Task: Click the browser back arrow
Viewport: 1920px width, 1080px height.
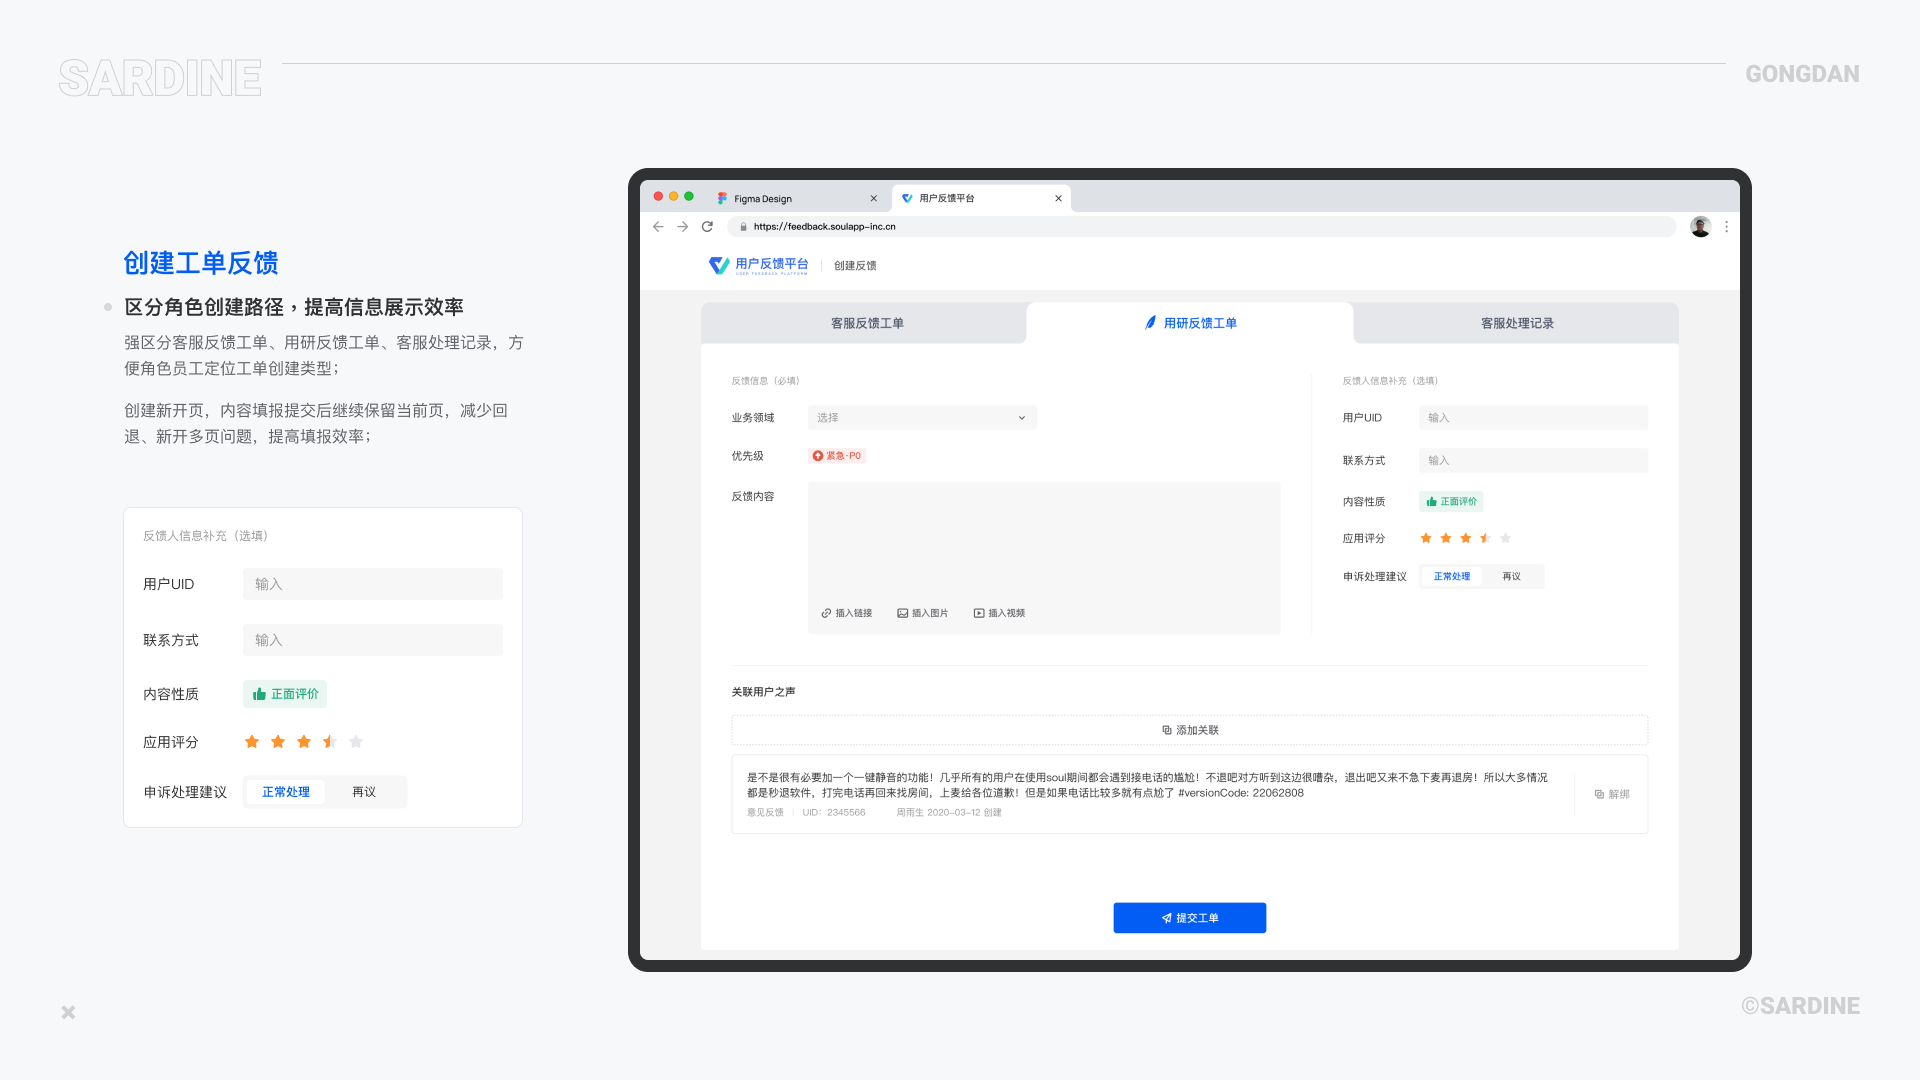Action: pos(658,227)
